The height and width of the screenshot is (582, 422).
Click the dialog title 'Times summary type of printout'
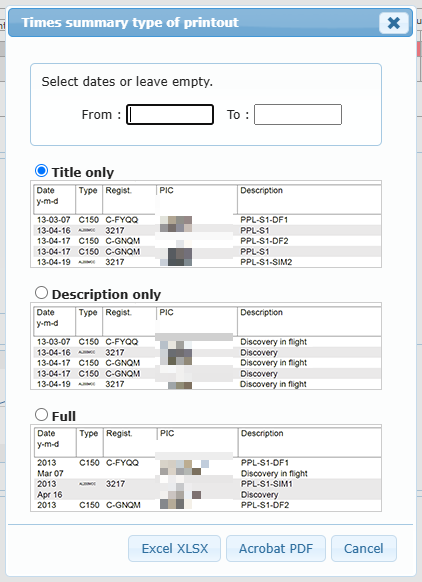pos(130,23)
